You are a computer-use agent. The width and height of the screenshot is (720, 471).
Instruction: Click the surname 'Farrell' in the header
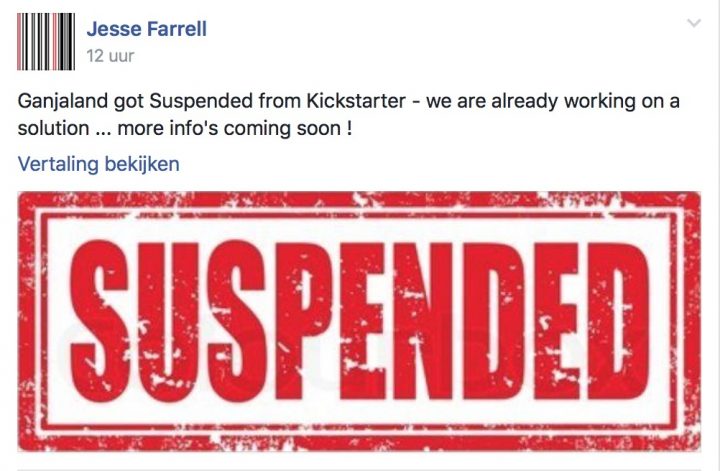point(177,29)
